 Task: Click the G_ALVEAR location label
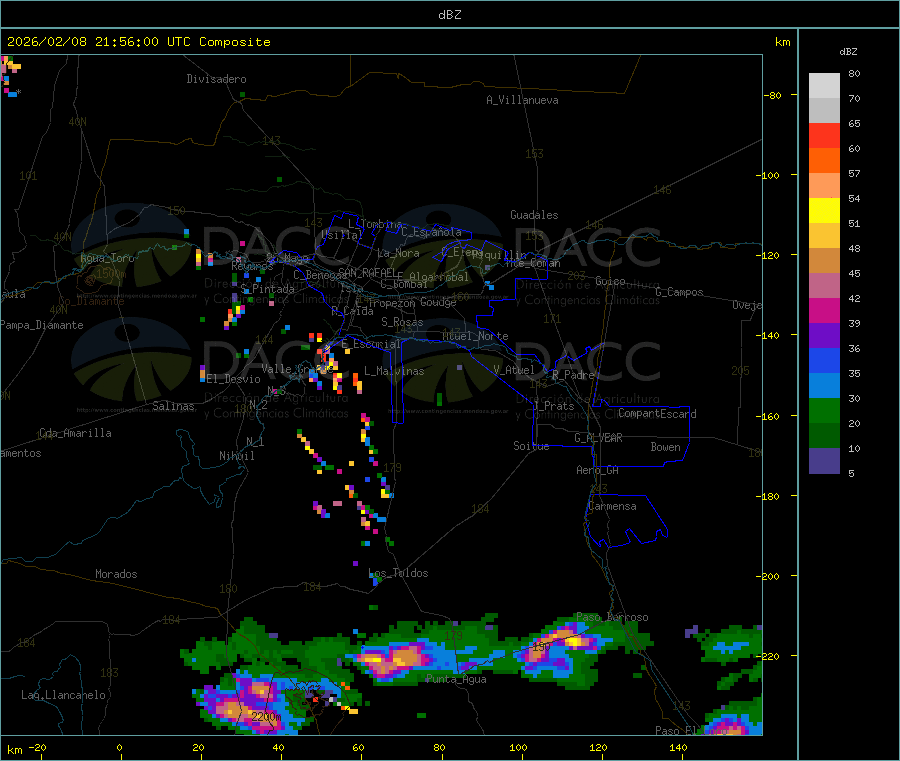click(x=599, y=438)
